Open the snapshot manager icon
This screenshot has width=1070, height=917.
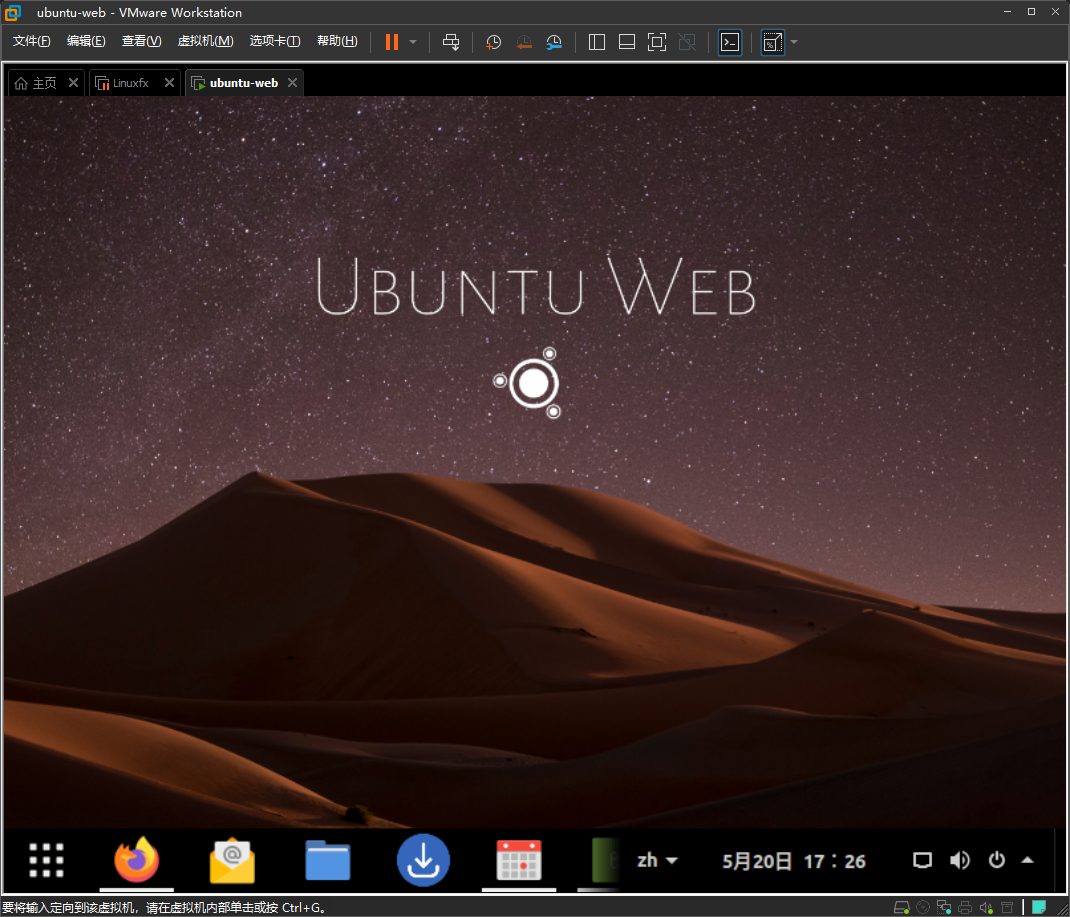pyautogui.click(x=554, y=42)
